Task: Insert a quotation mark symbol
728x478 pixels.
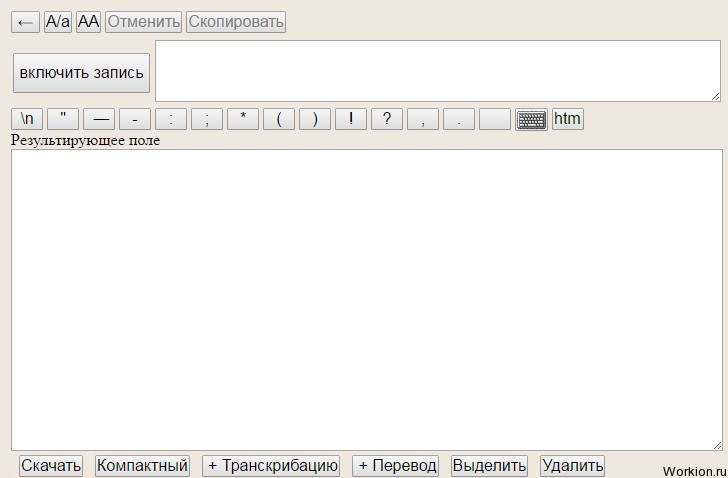Action: [x=63, y=119]
